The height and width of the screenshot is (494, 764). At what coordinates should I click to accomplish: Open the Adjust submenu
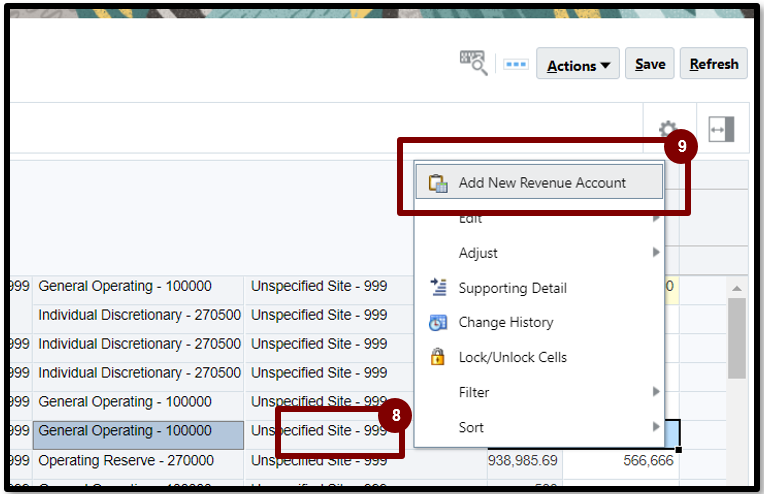[x=539, y=253]
